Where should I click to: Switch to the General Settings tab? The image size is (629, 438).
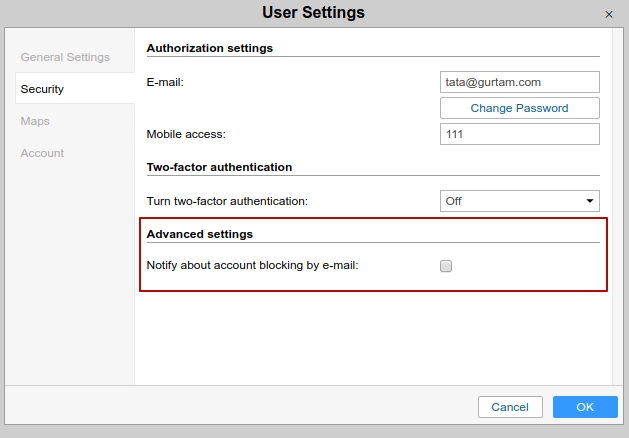[x=65, y=57]
